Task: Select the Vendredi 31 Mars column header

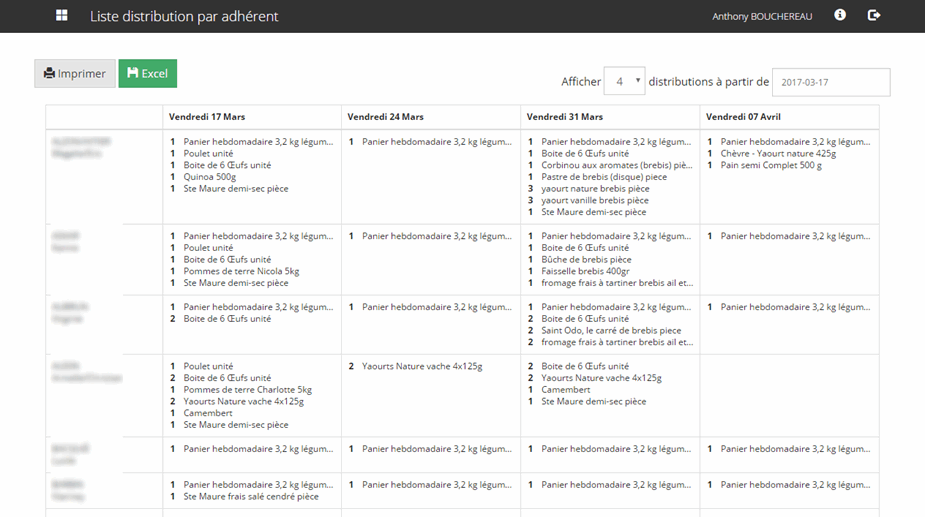Action: click(x=564, y=117)
